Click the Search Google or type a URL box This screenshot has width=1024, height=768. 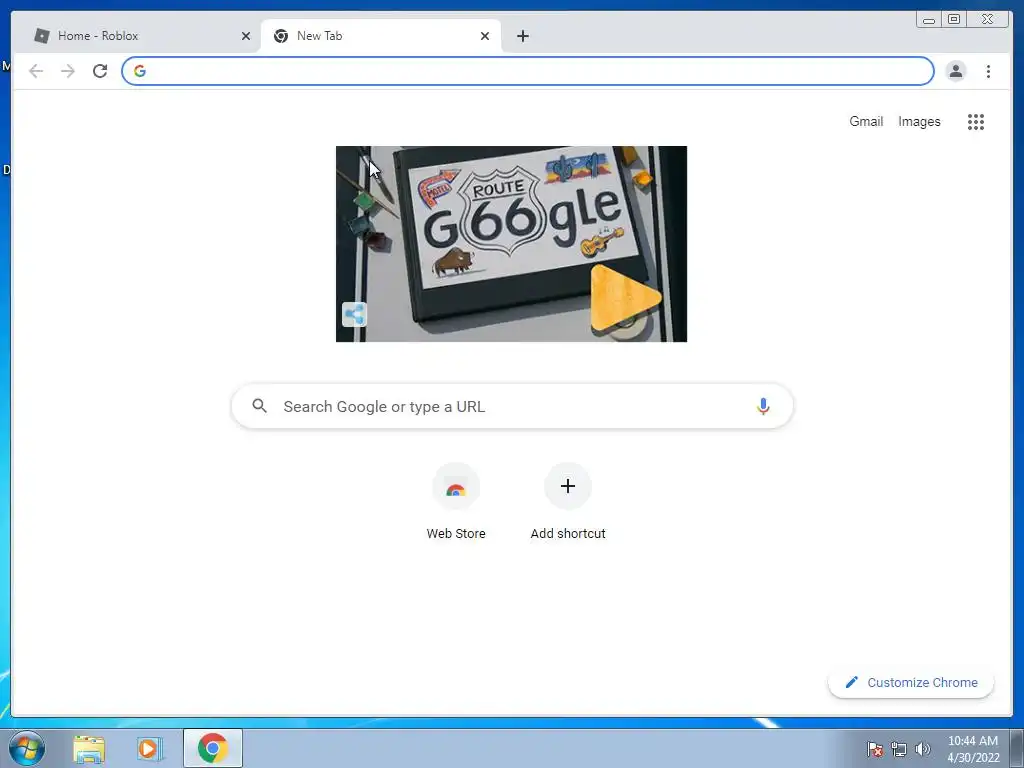[x=513, y=406]
